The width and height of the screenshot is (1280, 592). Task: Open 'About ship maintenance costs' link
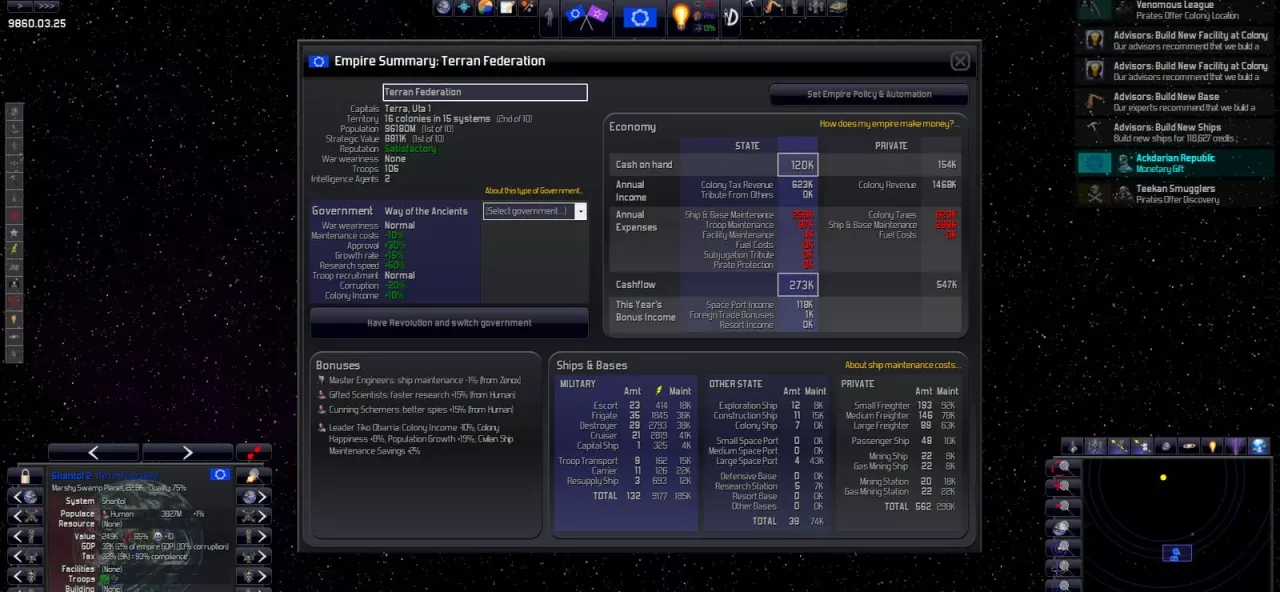902,365
